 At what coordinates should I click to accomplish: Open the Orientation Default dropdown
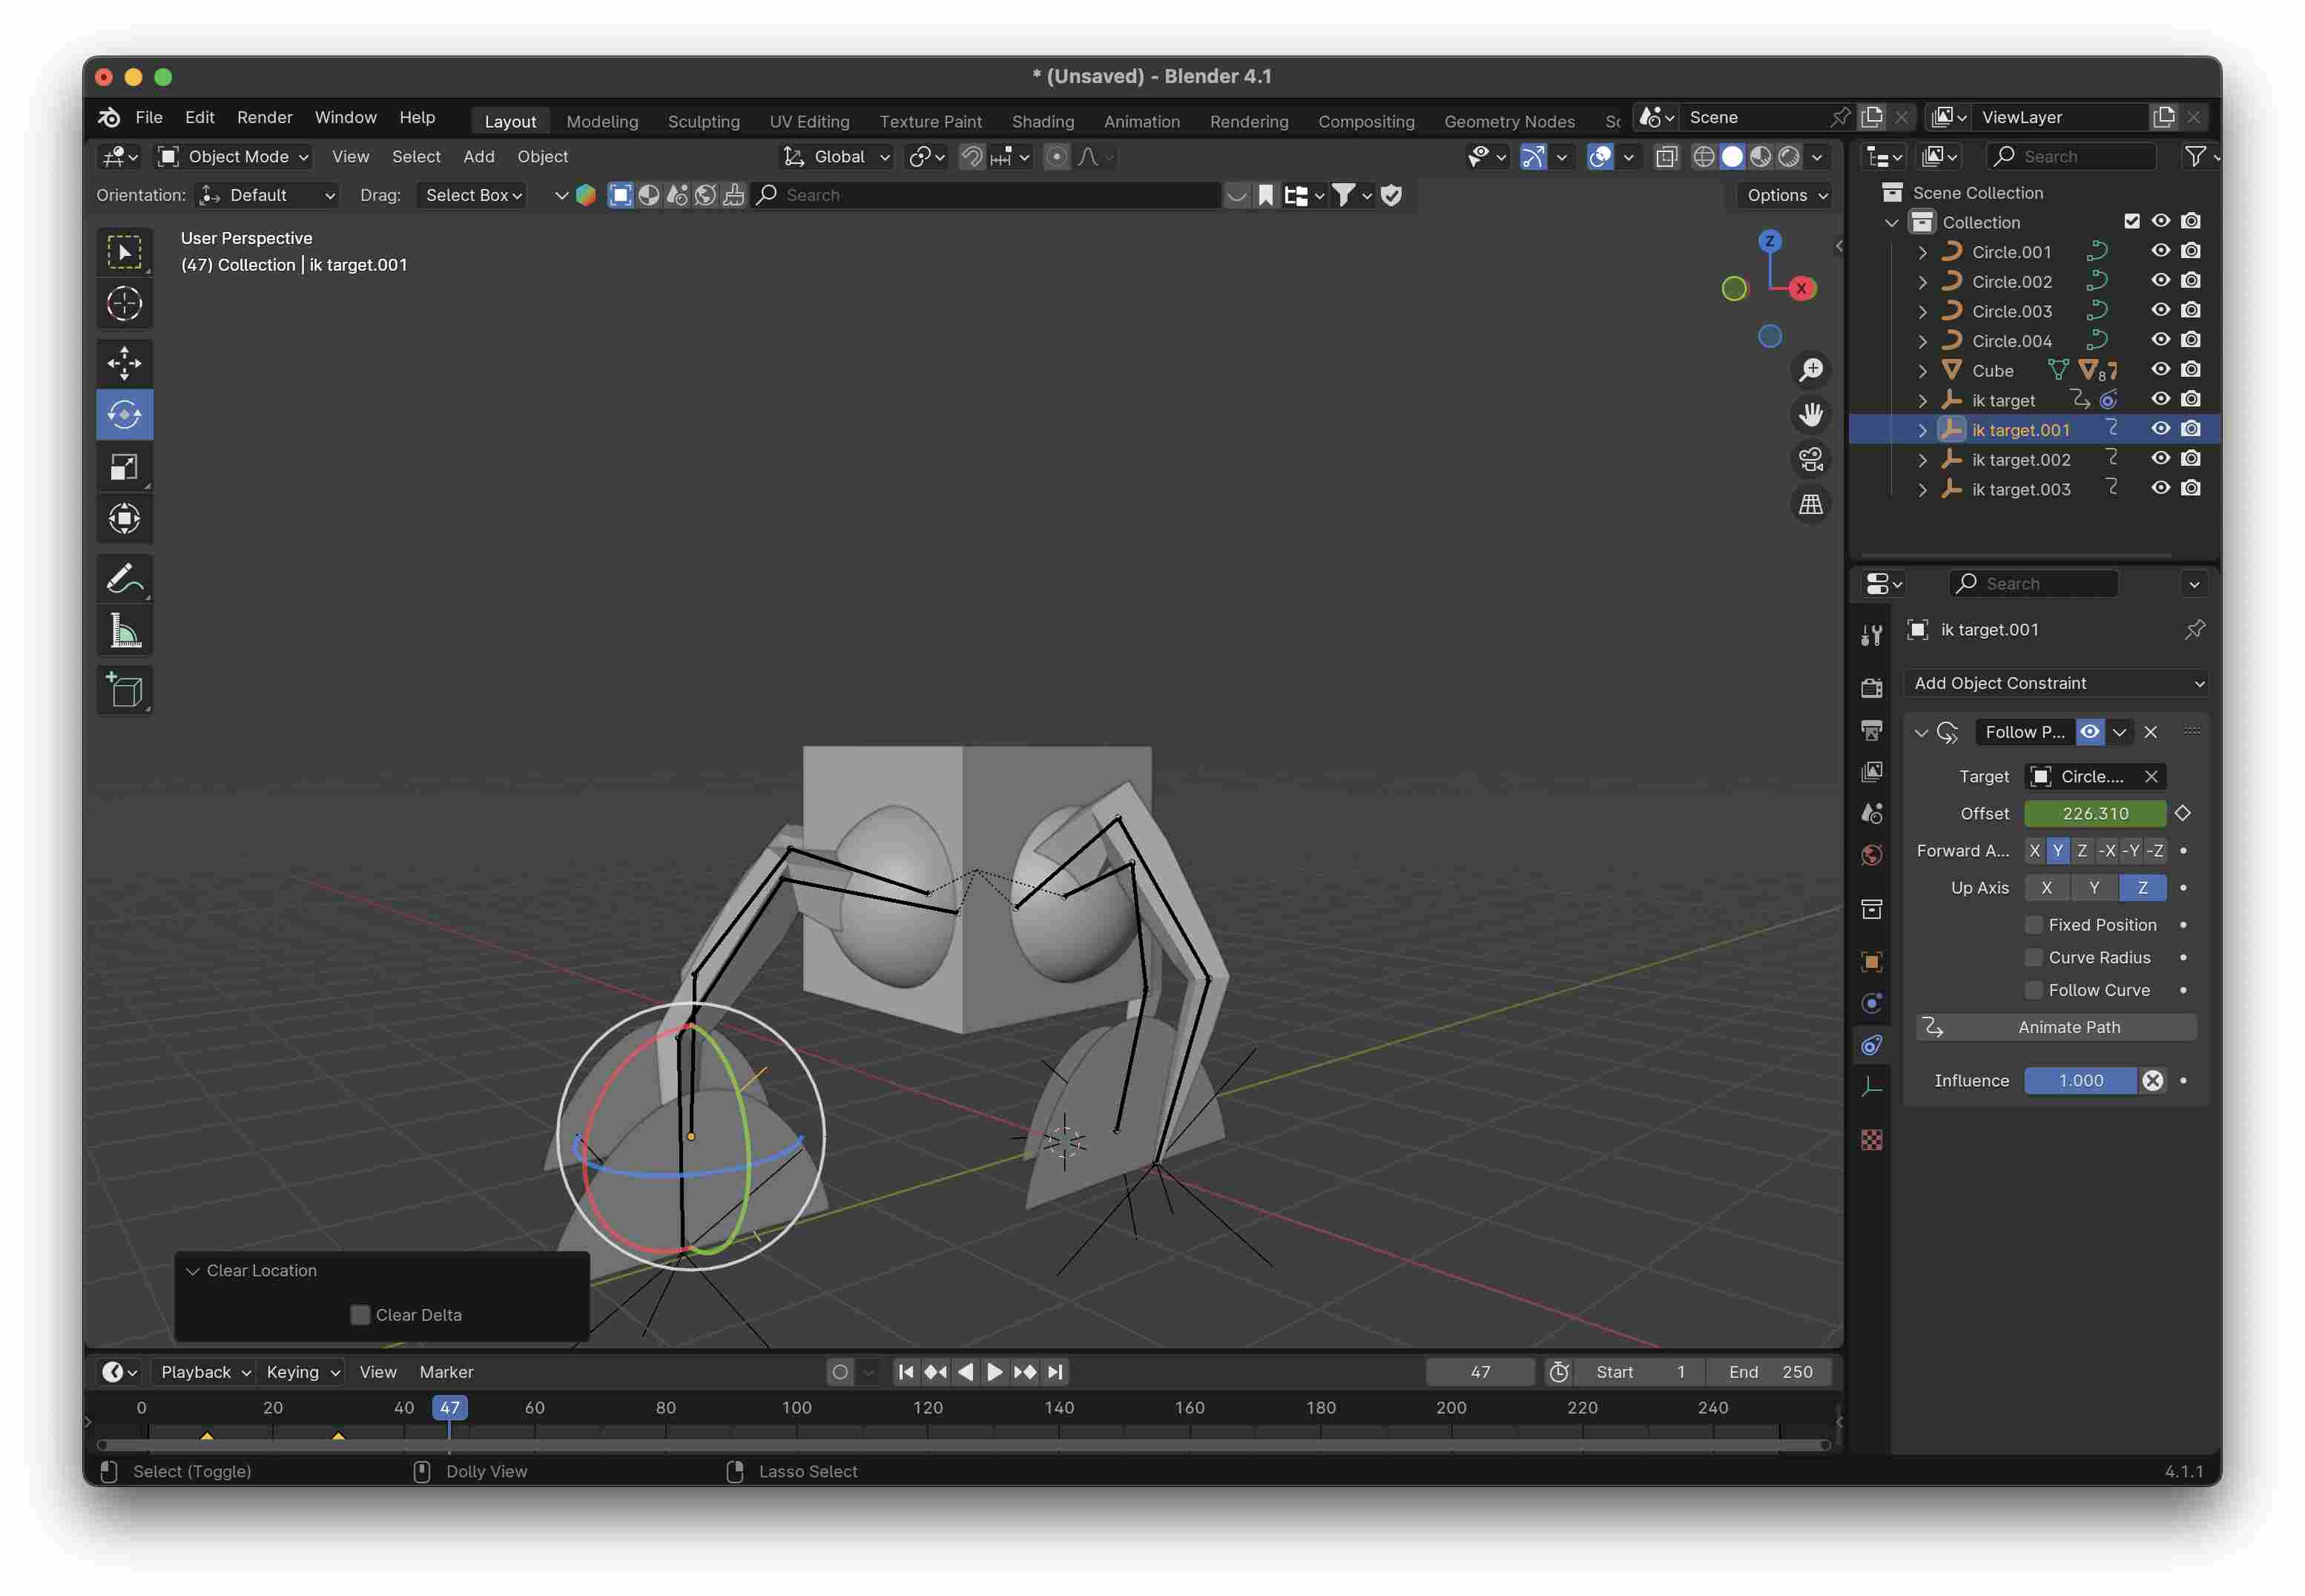(266, 195)
